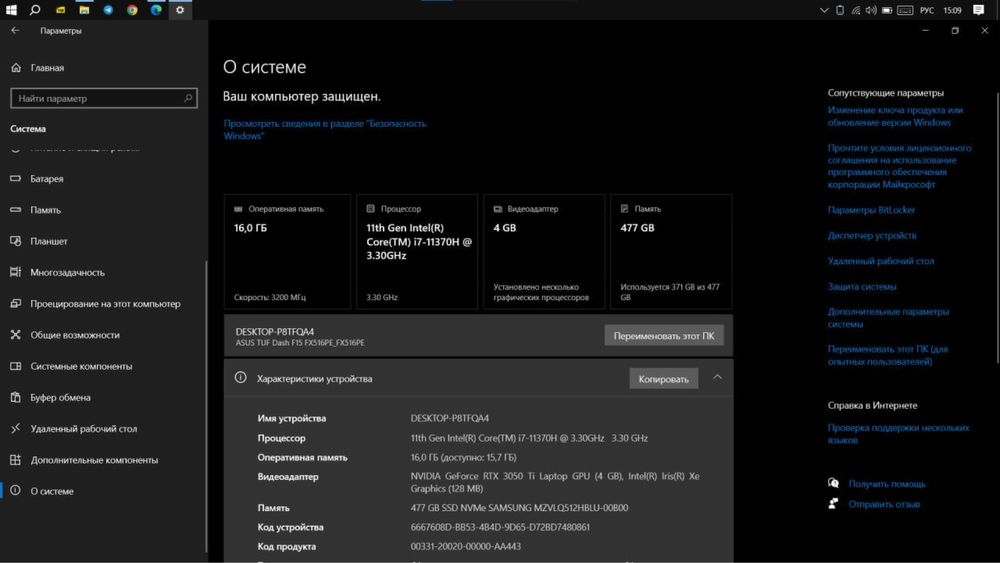The height and width of the screenshot is (563, 1000).
Task: Open the notification center icon
Action: [978, 10]
